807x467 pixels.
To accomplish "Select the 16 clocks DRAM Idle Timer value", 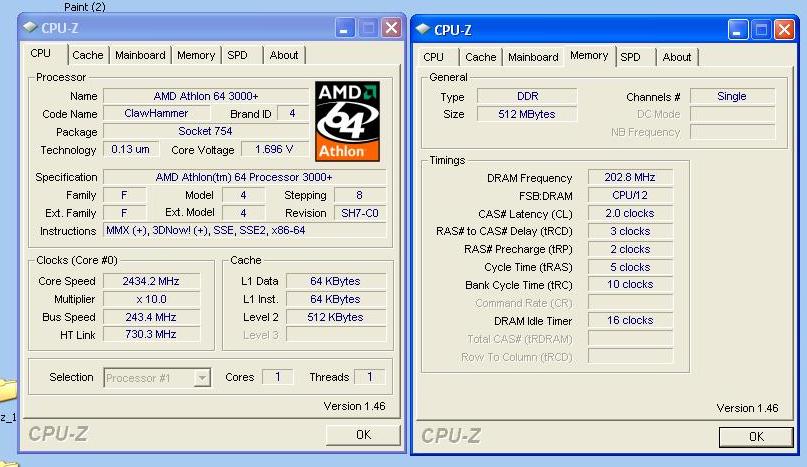I will pos(630,320).
